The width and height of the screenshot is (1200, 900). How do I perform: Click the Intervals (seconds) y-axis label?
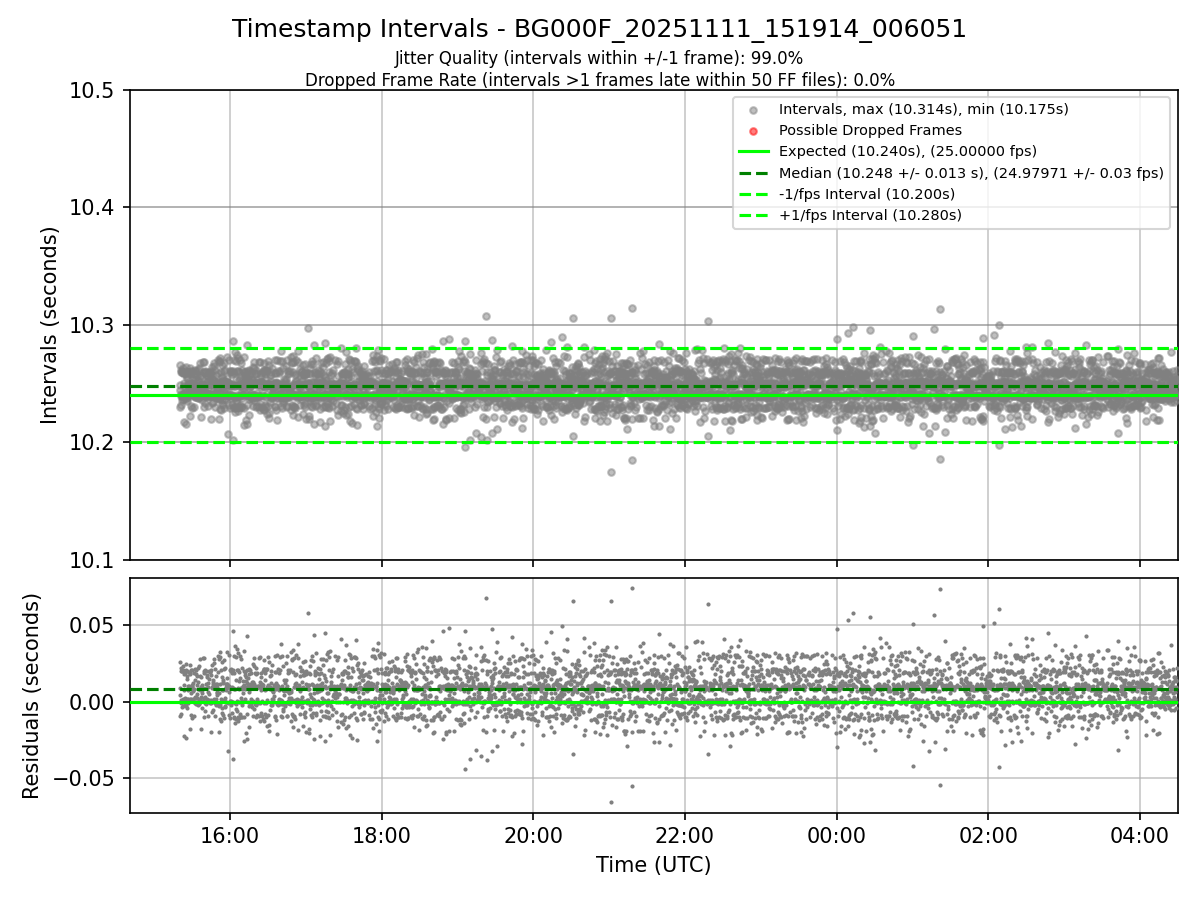click(50, 325)
